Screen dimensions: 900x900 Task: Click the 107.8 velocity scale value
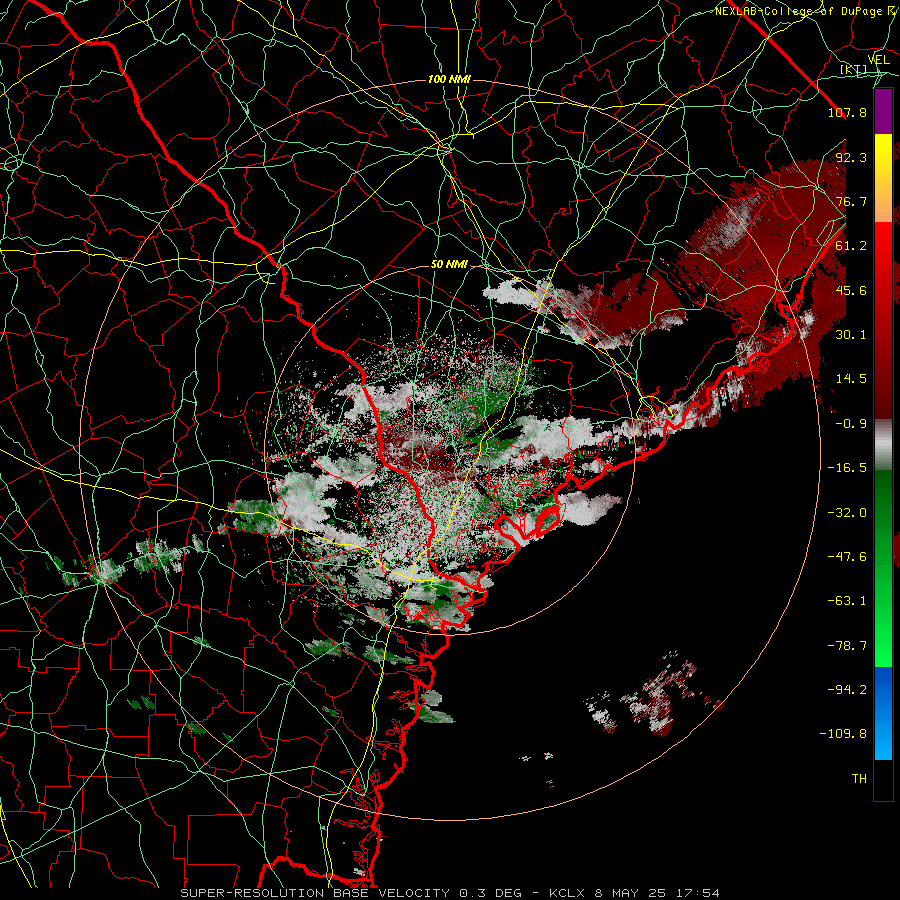(x=847, y=112)
